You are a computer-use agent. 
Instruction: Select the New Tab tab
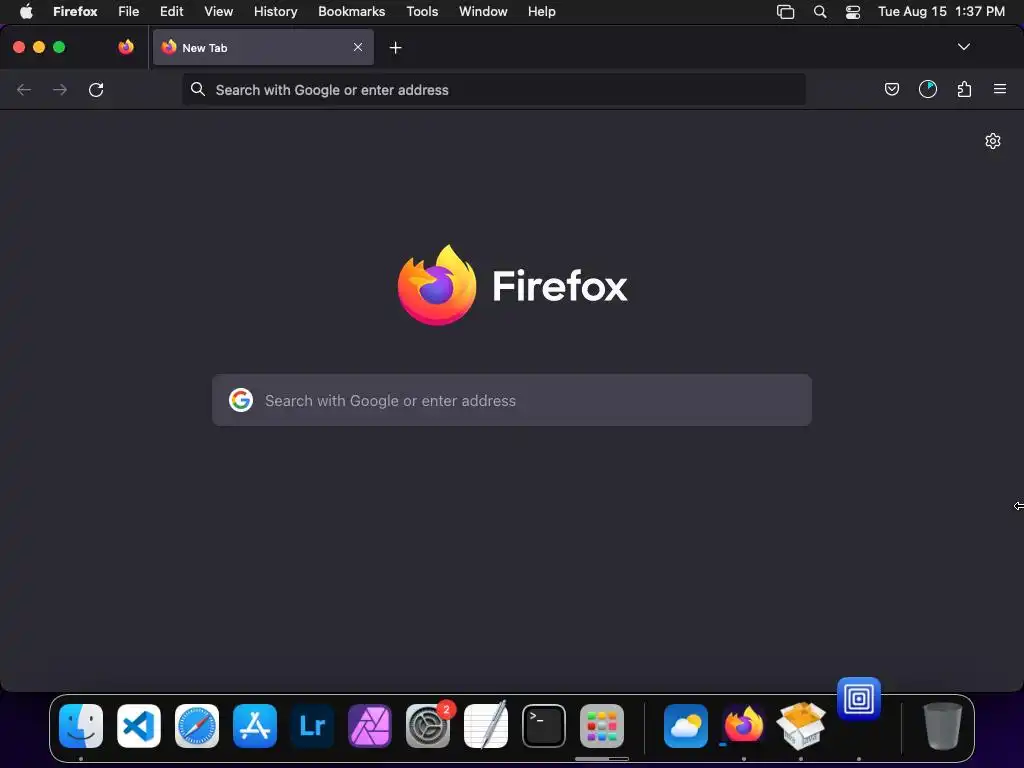(x=263, y=47)
